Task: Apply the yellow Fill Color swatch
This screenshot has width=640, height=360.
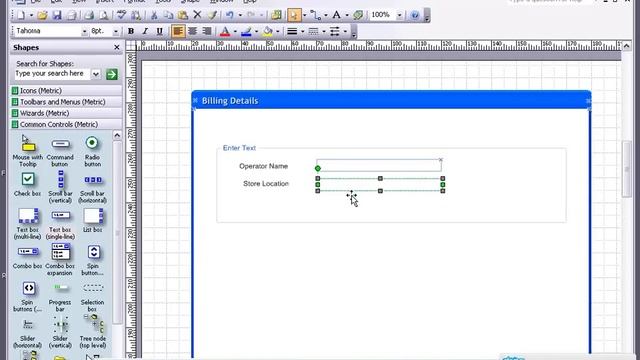Action: [267, 31]
